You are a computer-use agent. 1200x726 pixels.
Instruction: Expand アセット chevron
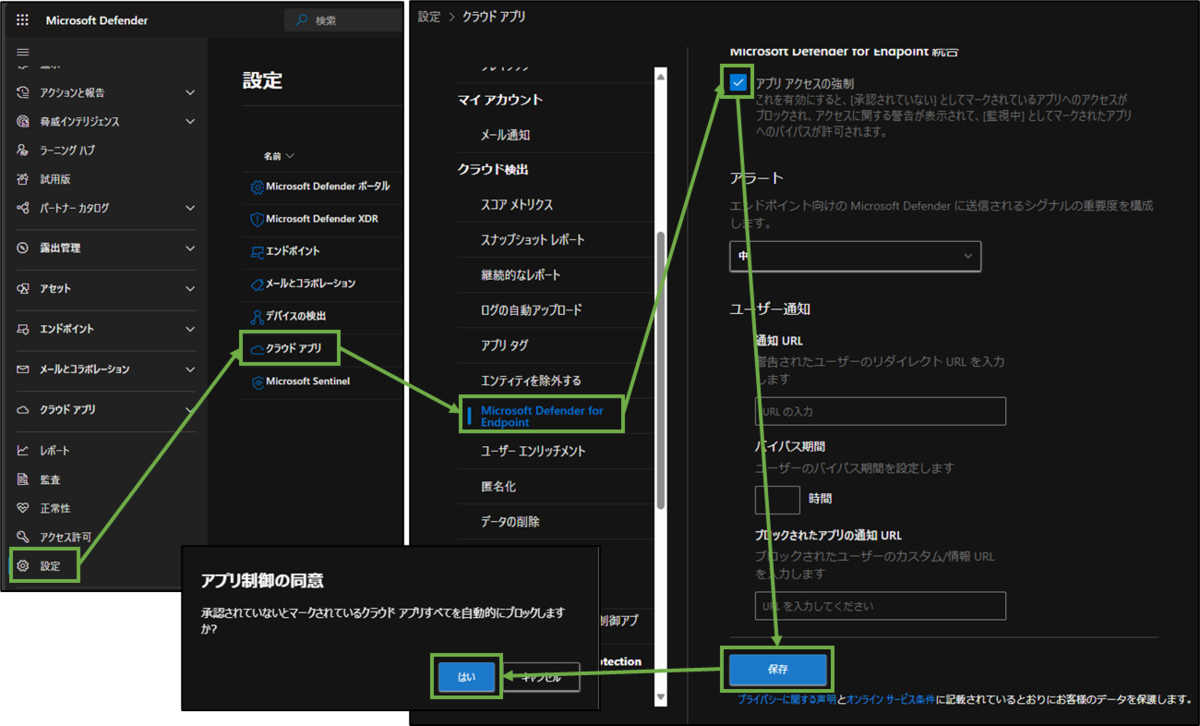[190, 288]
